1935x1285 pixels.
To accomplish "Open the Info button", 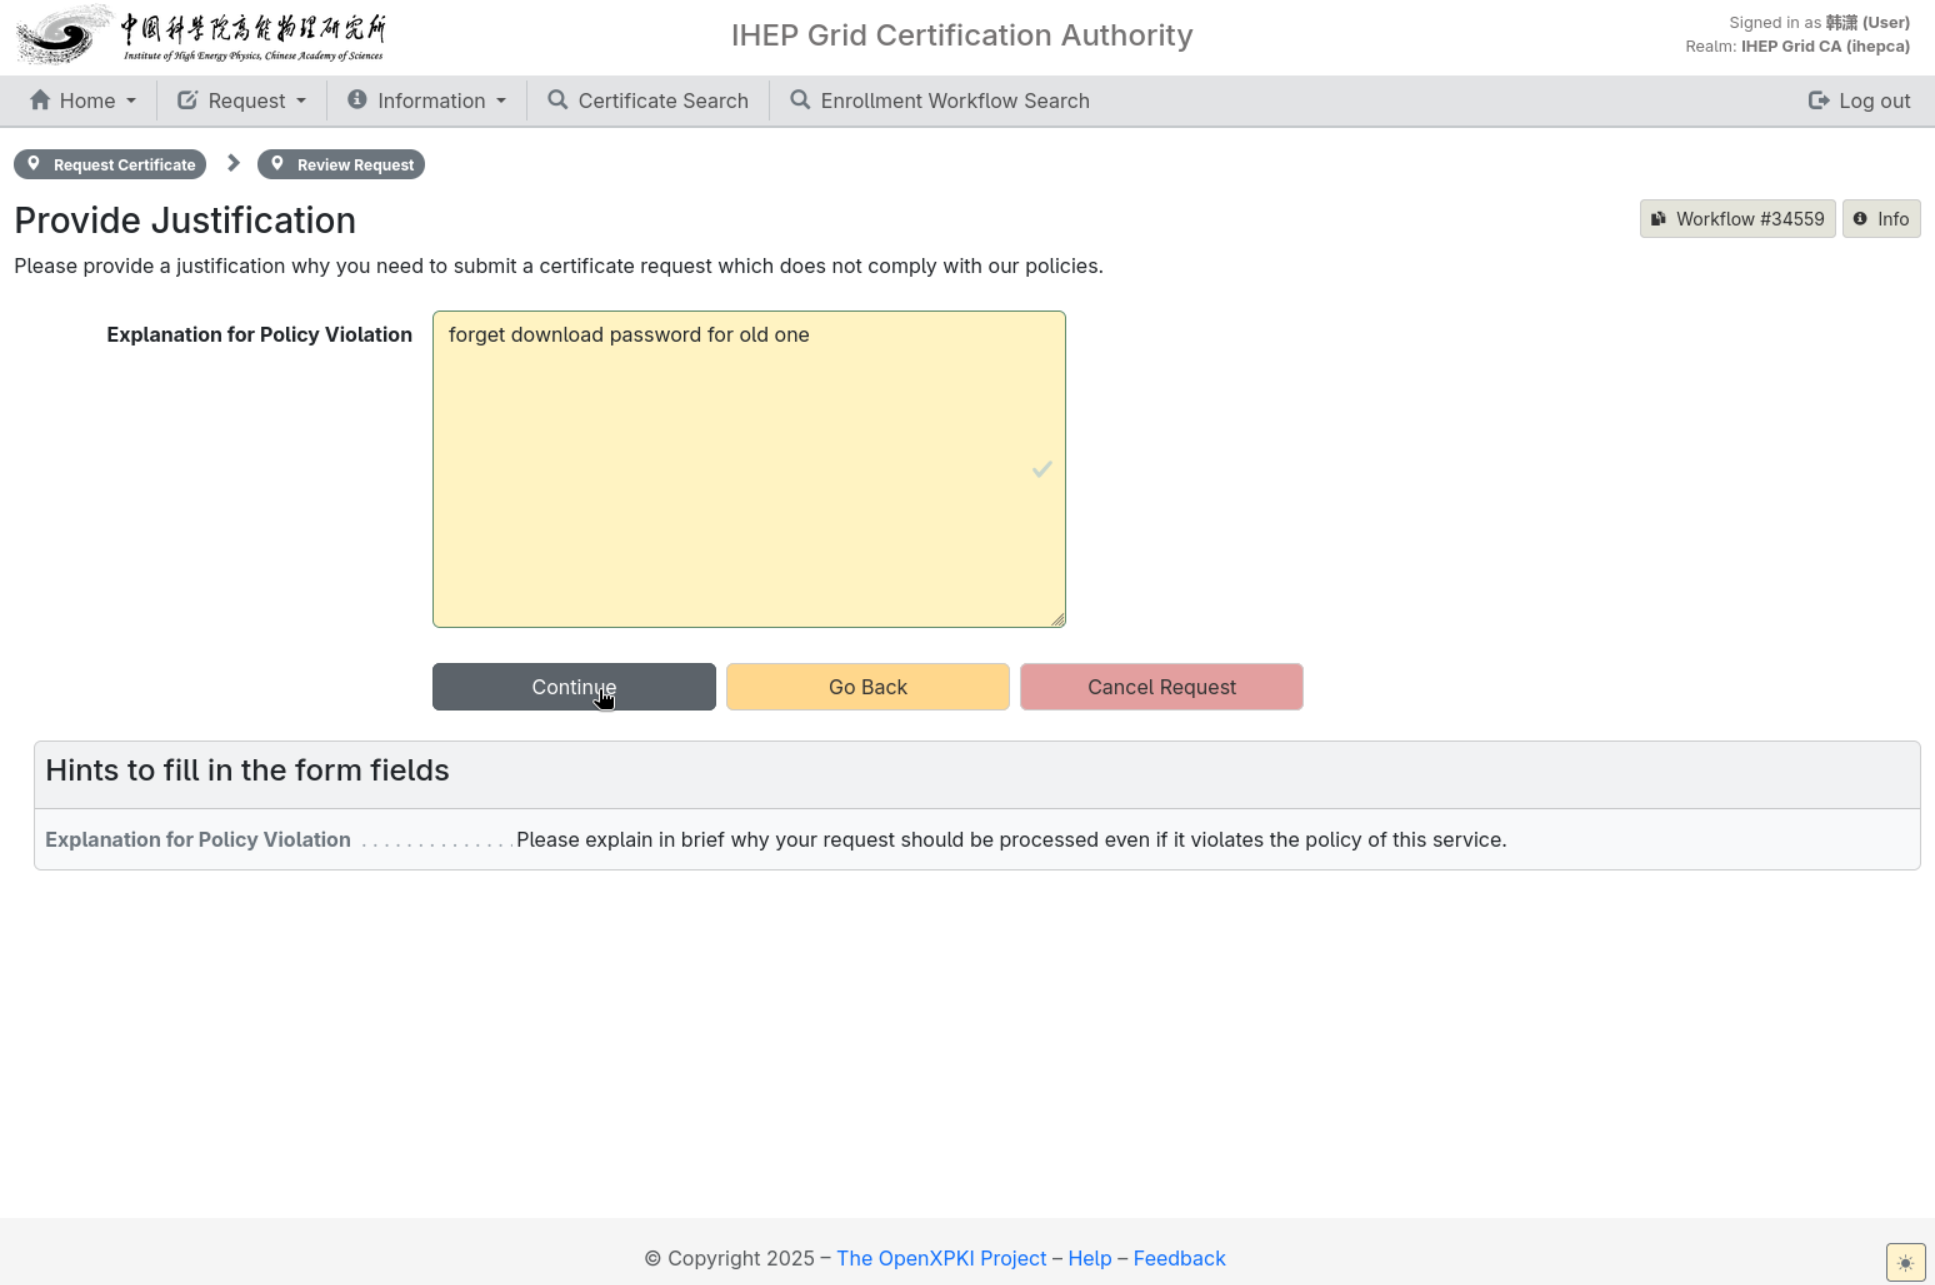I will point(1881,219).
